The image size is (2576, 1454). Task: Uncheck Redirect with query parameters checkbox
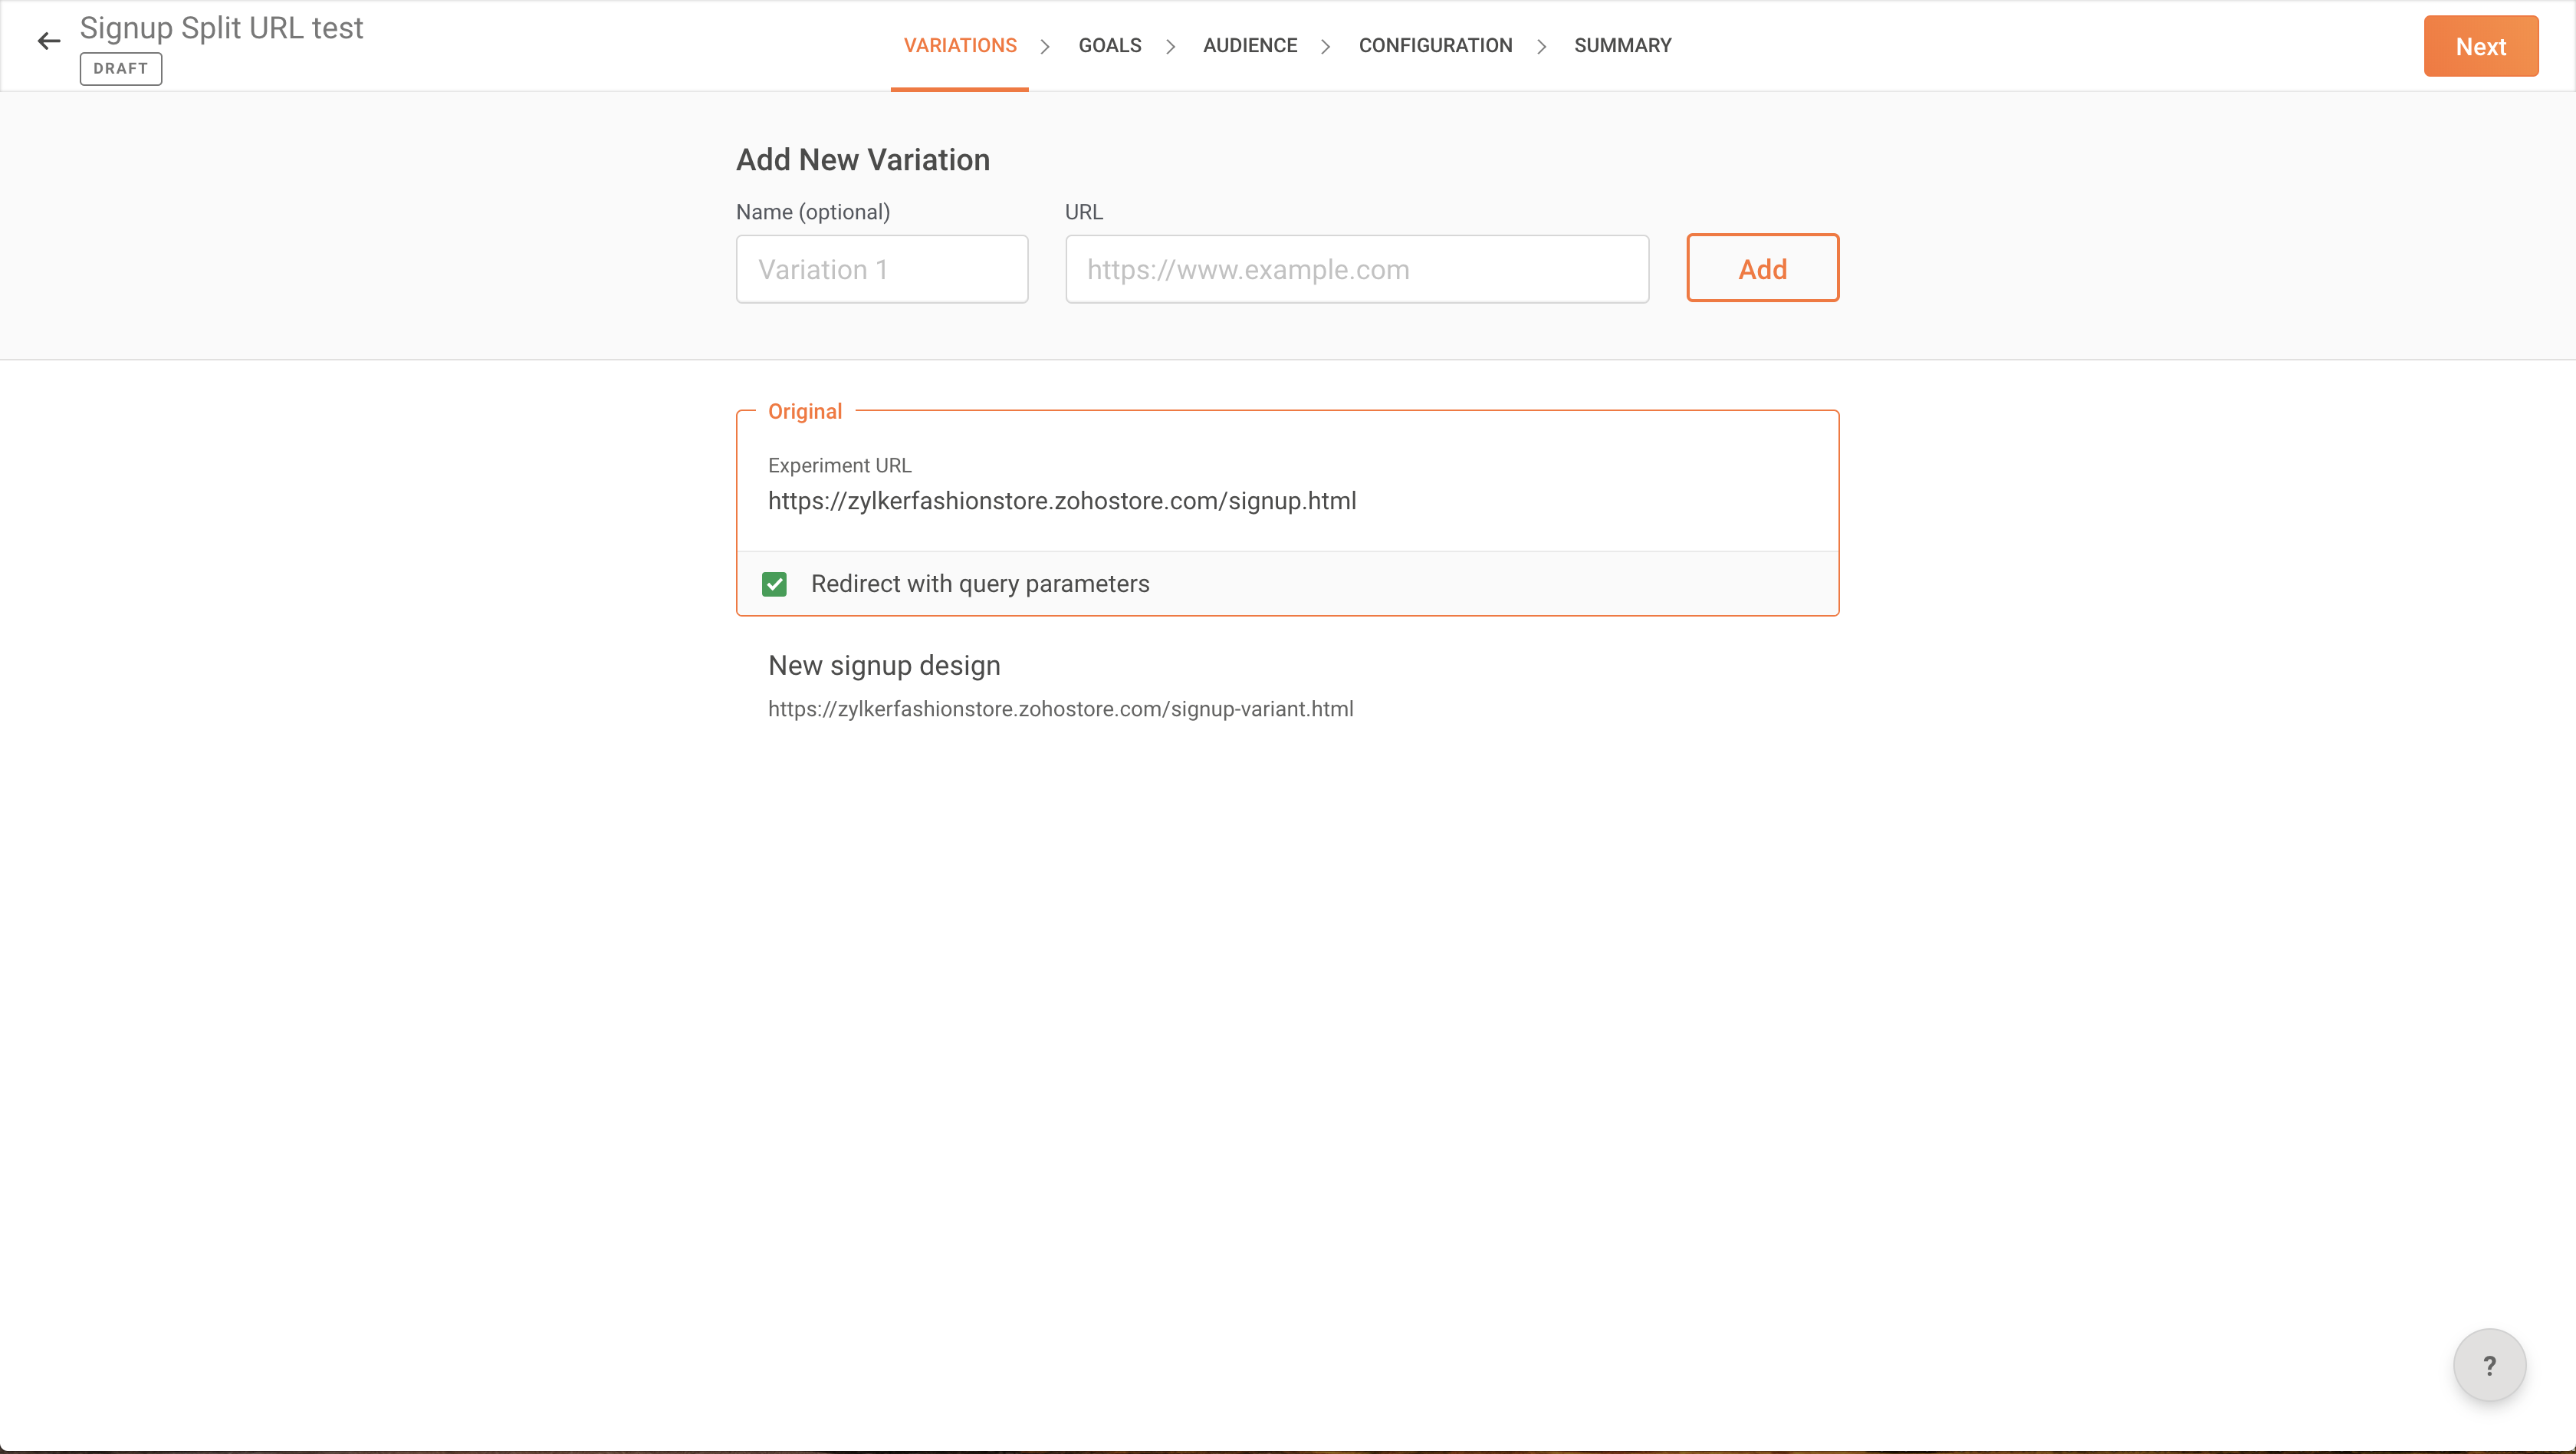(x=774, y=584)
